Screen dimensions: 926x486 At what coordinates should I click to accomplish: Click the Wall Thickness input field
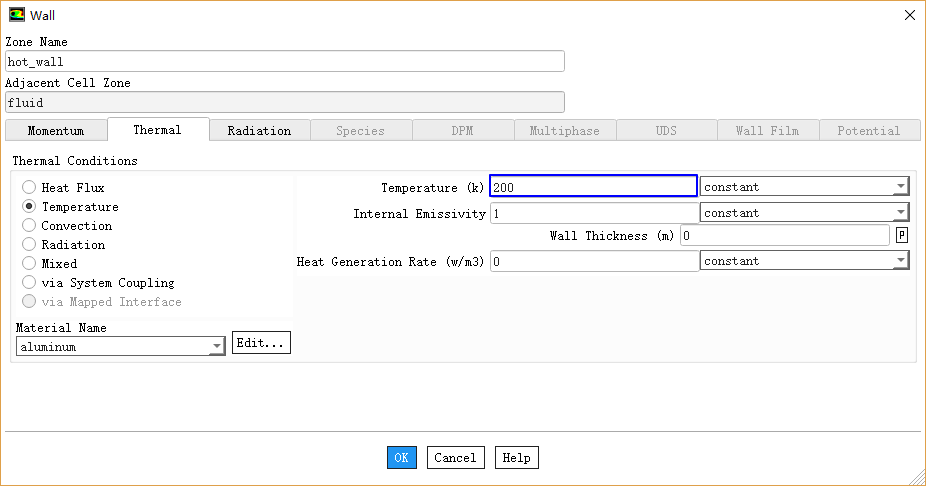coord(784,235)
